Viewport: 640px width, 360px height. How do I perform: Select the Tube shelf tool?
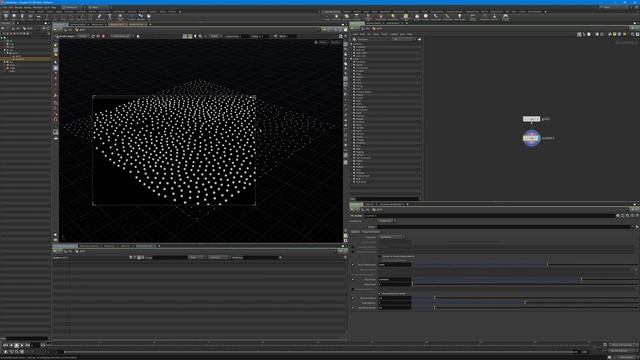tap(22, 17)
